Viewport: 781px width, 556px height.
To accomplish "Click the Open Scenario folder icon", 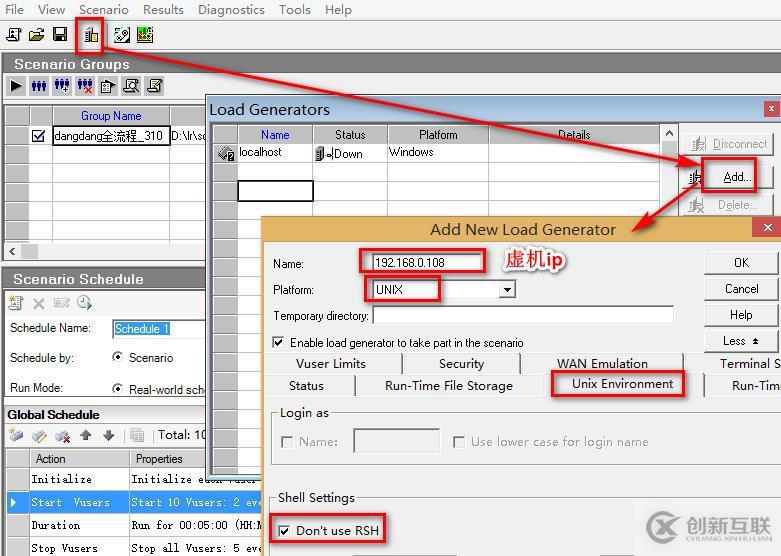I will (37, 34).
